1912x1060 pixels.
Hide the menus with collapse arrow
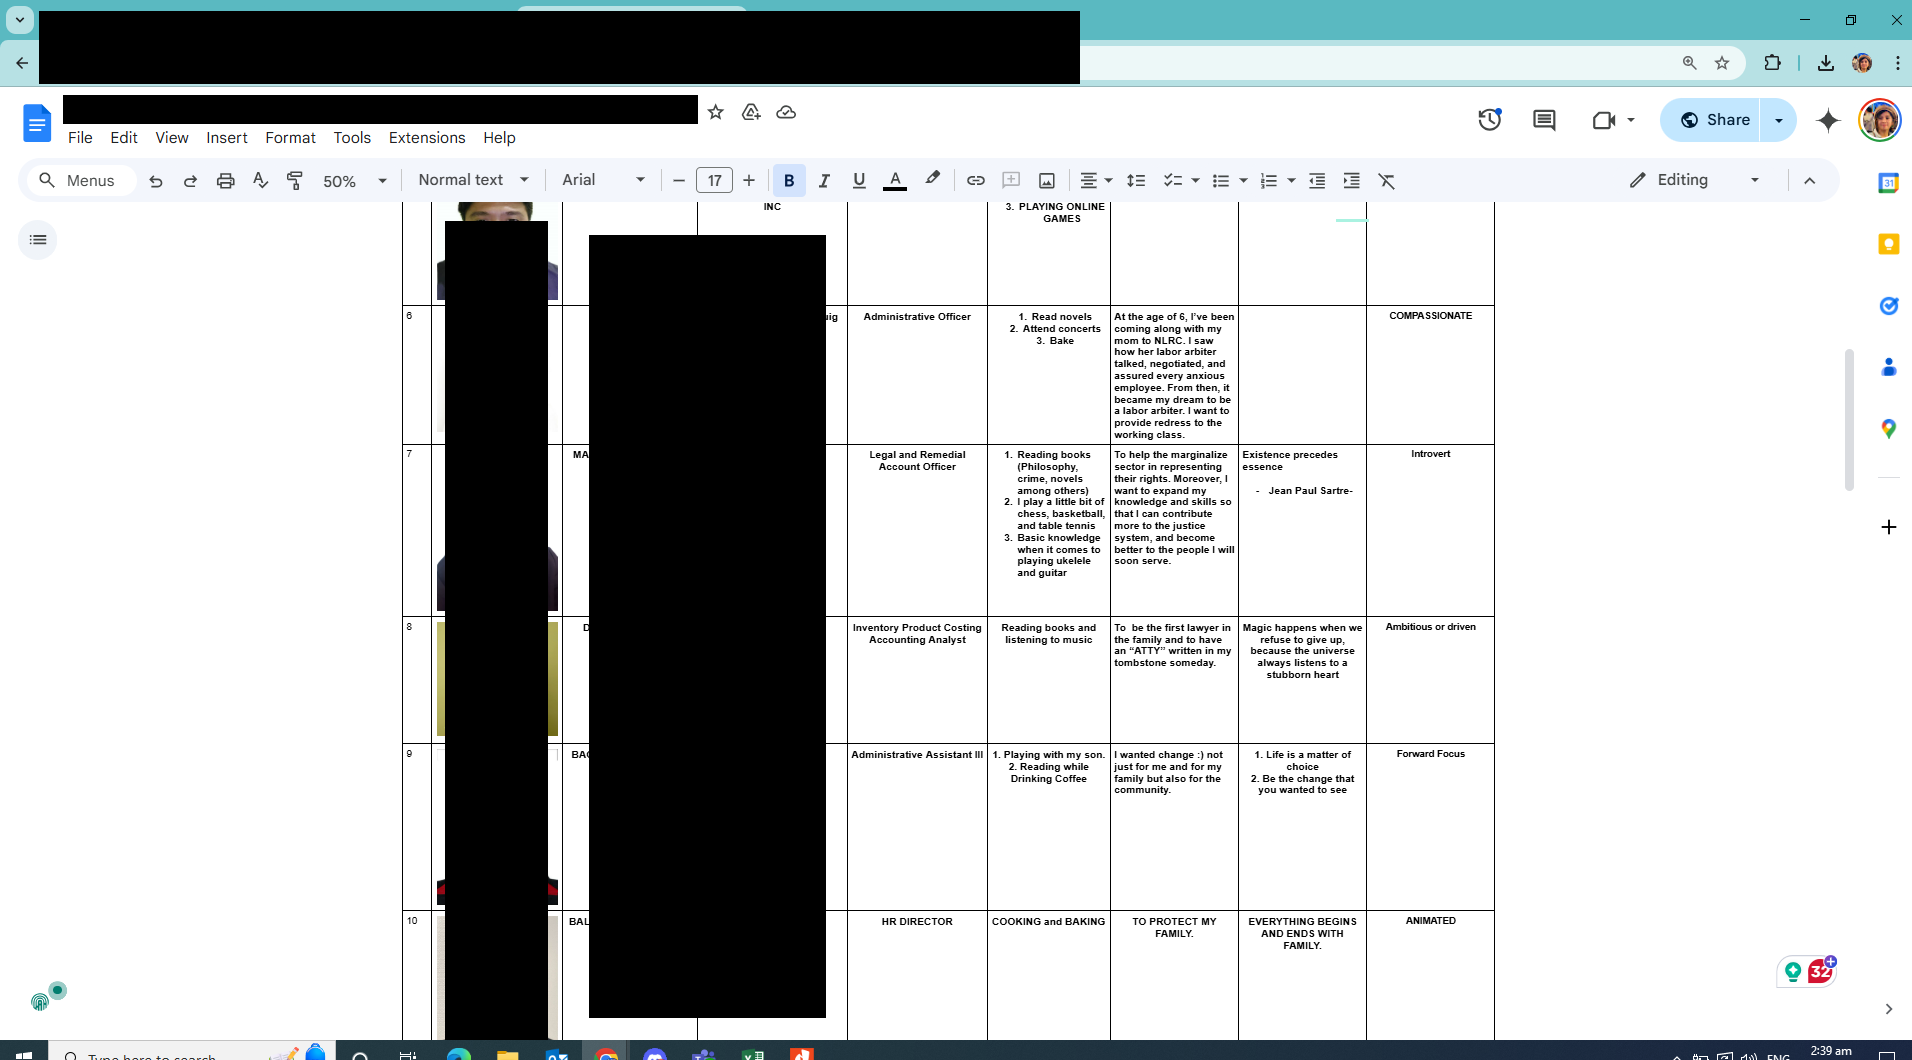(x=1809, y=181)
